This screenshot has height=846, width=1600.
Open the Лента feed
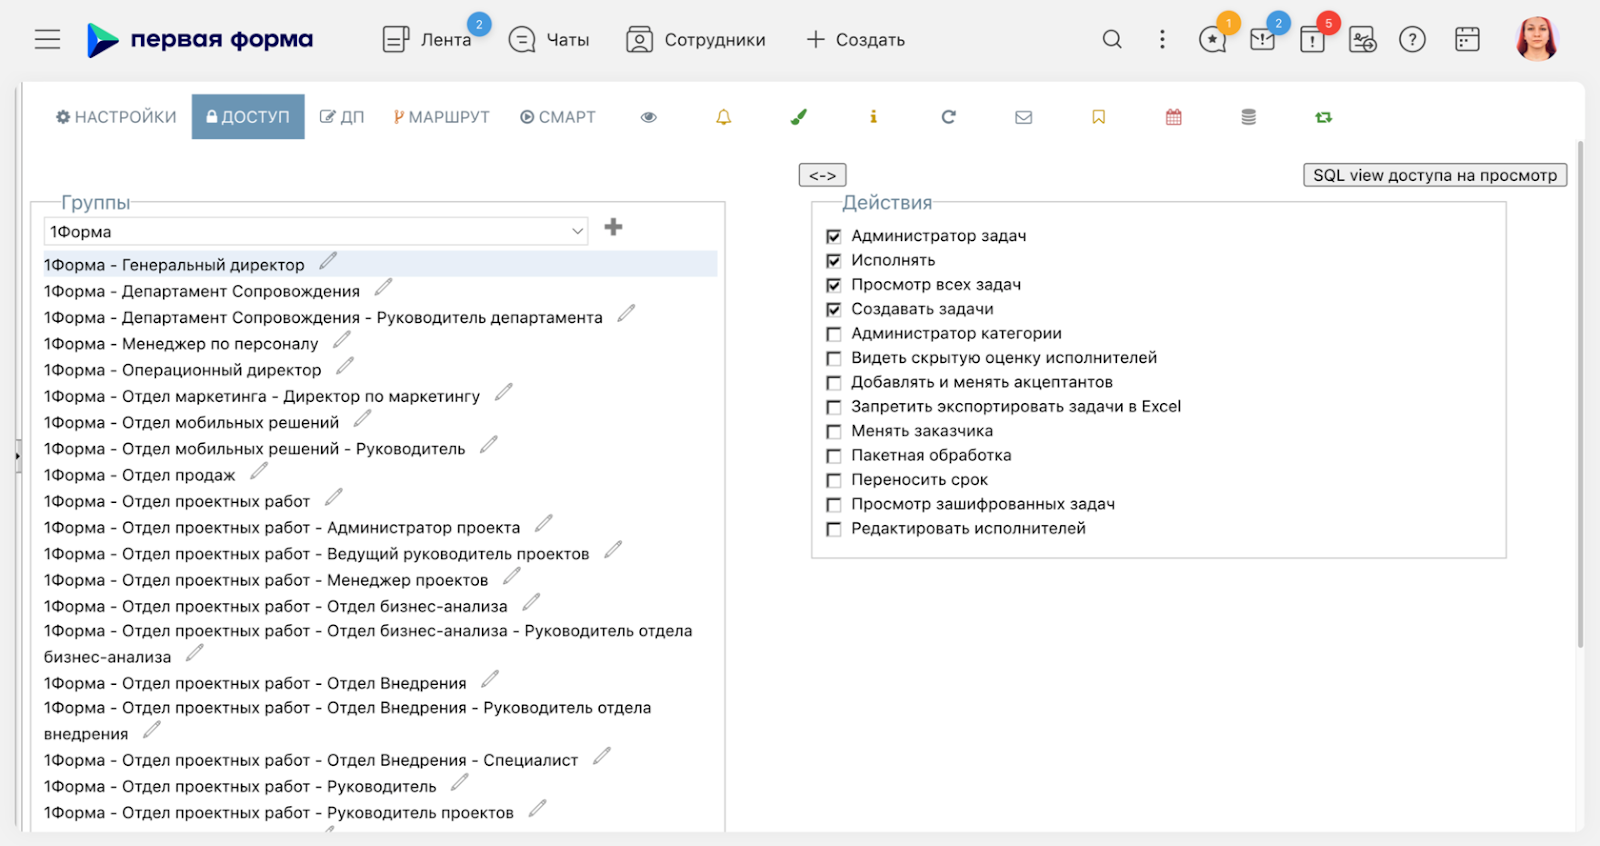coord(428,39)
